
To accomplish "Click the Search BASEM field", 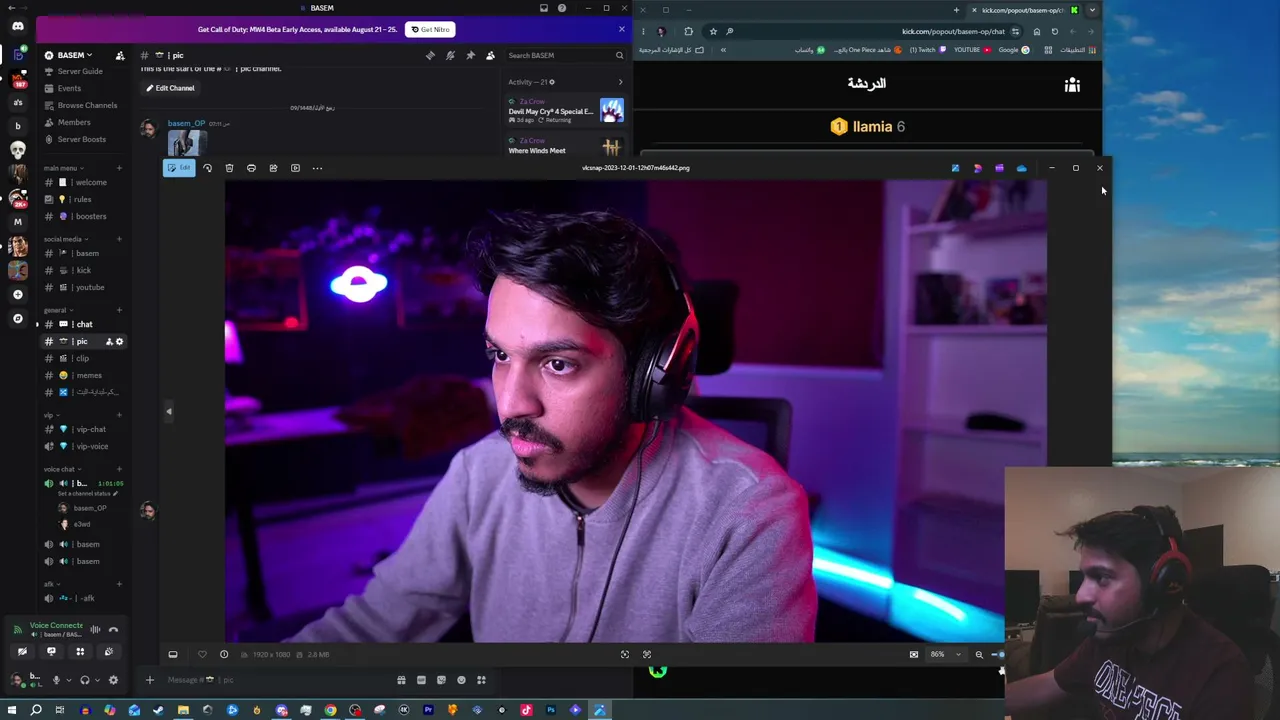I will tap(565, 55).
